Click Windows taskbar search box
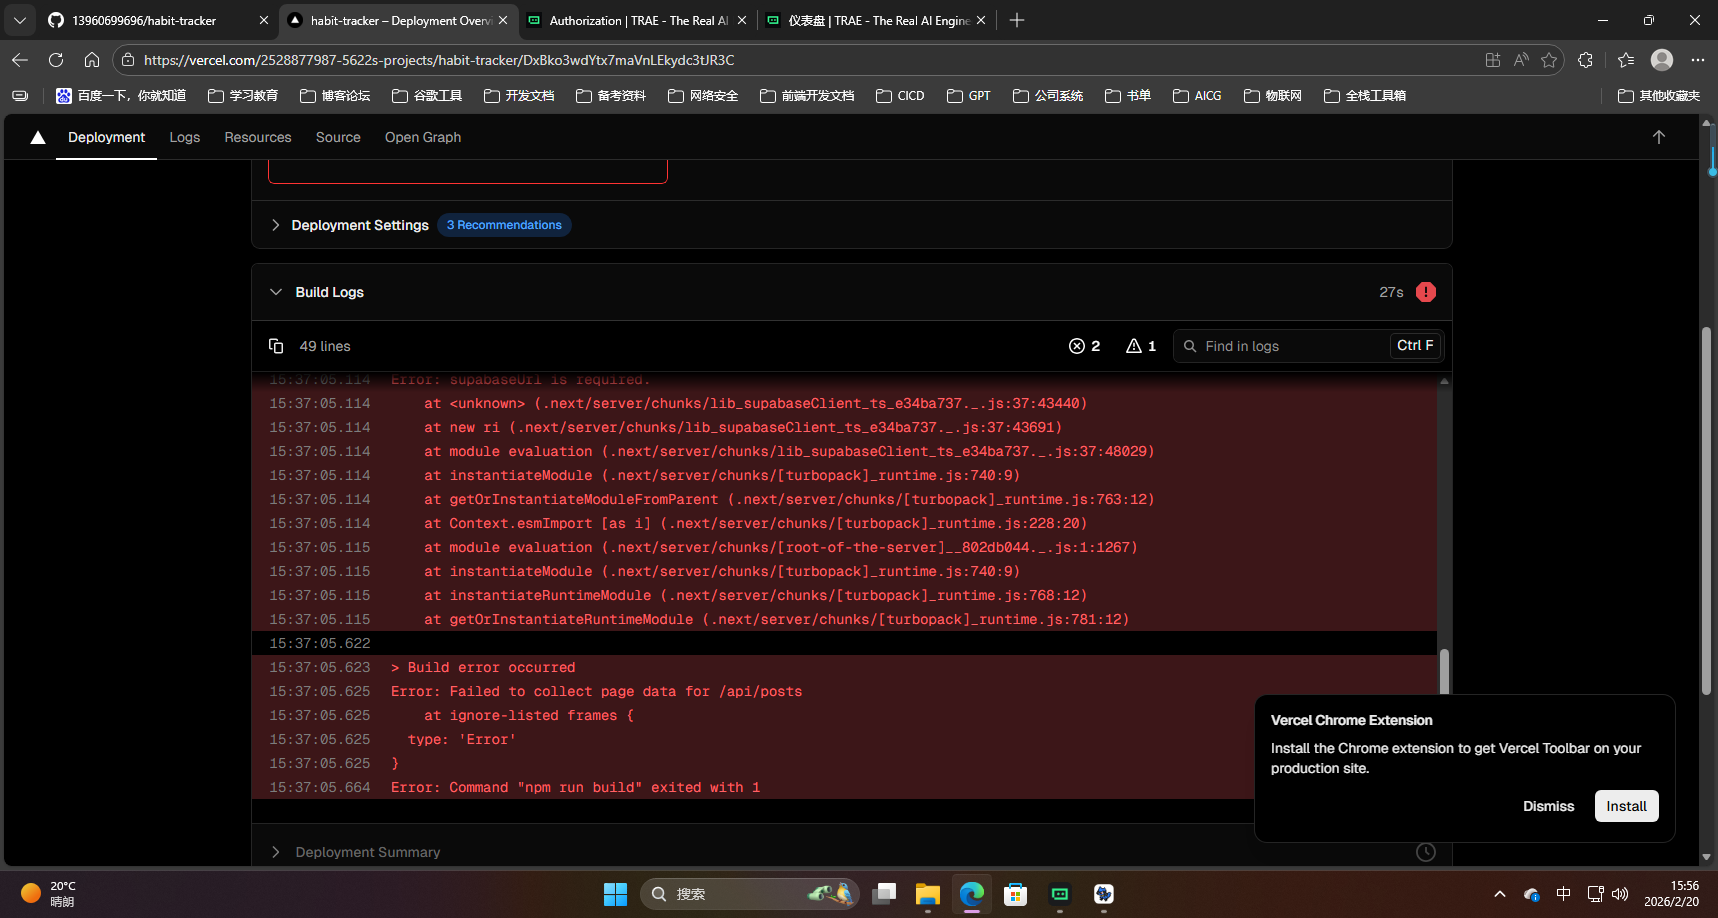Screen dimensions: 1718x918 (749, 894)
